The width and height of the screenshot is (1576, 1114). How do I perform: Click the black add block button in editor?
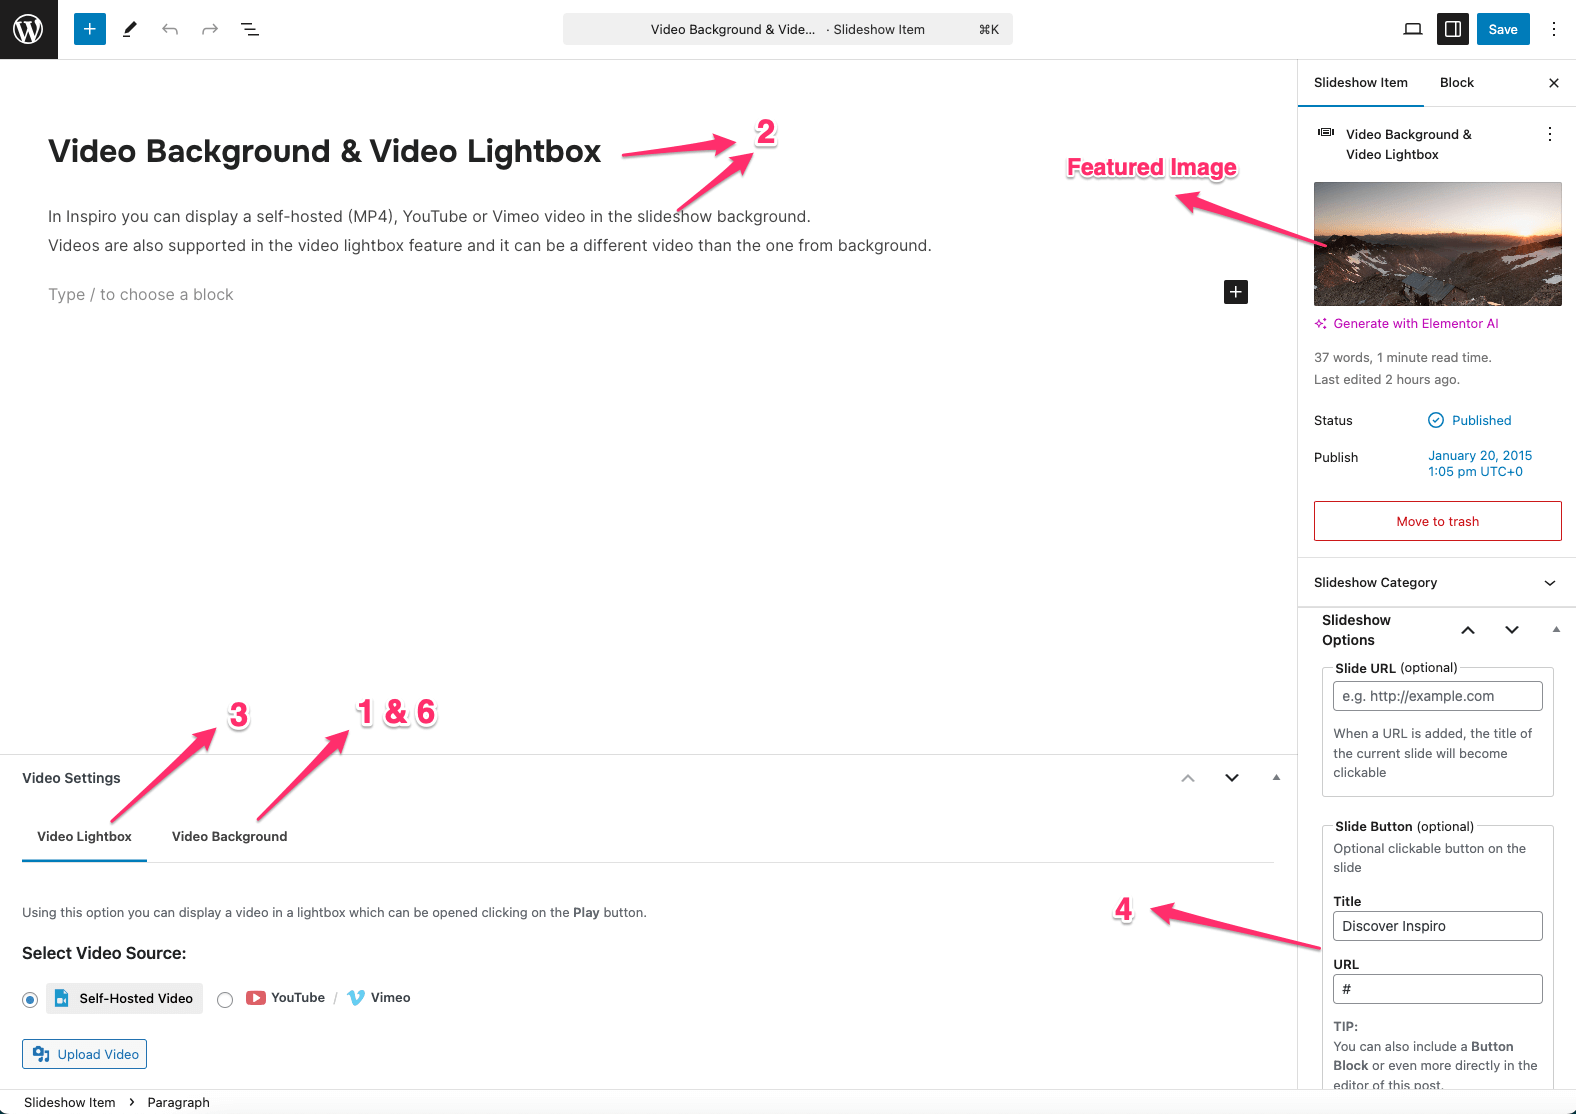click(1236, 292)
